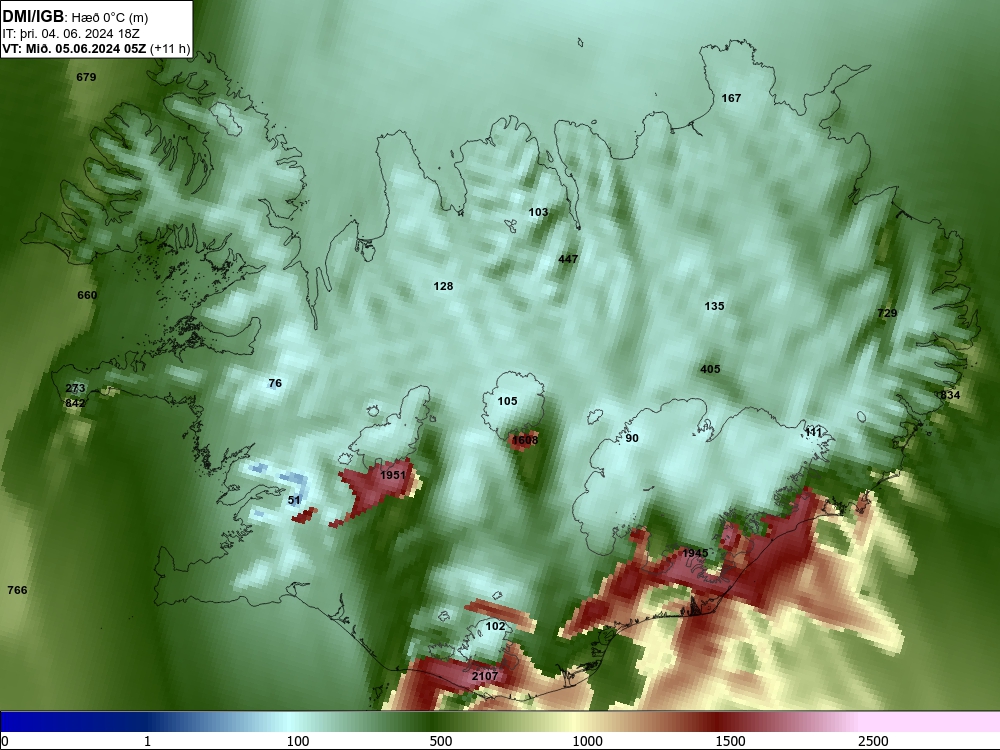Click the 2500 tick on the color scale
Image resolution: width=1000 pixels, height=750 pixels.
click(873, 741)
